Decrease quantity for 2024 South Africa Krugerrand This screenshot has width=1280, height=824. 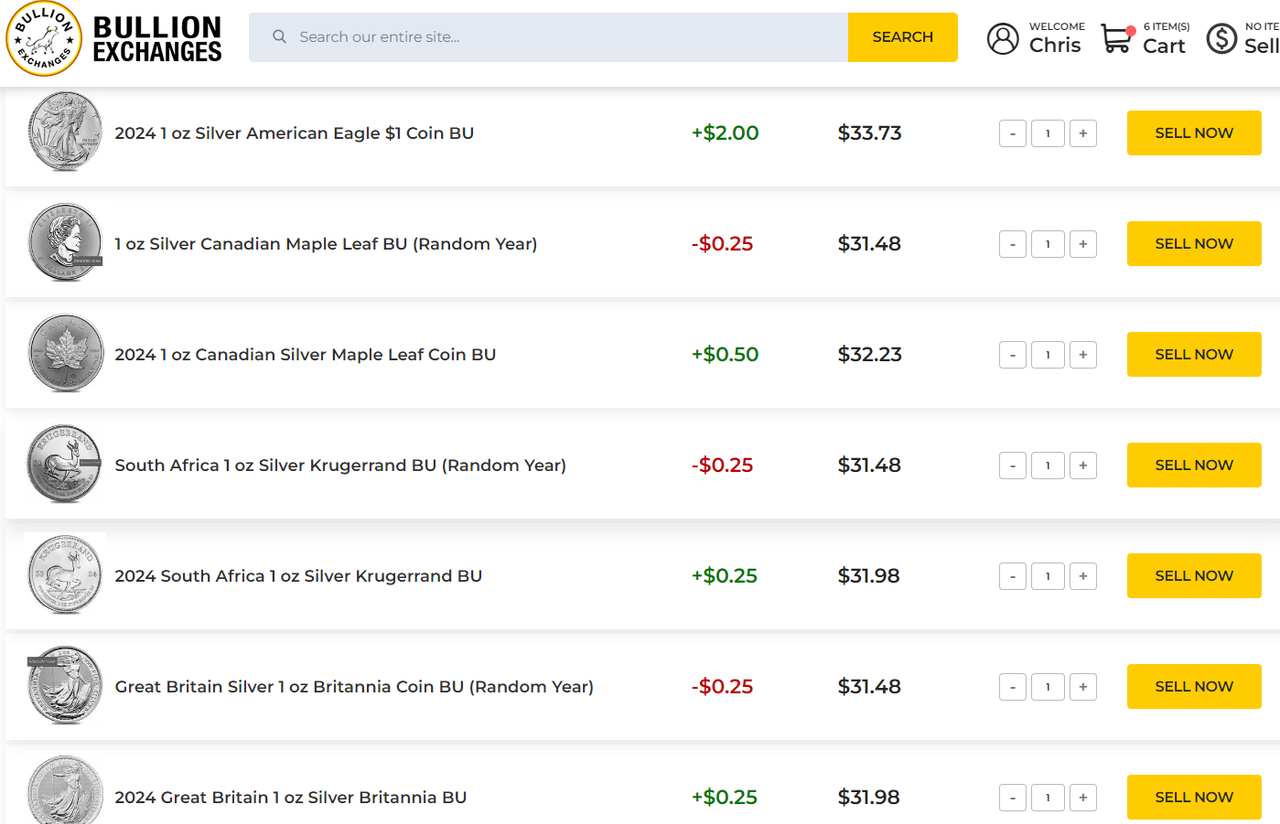click(1012, 576)
